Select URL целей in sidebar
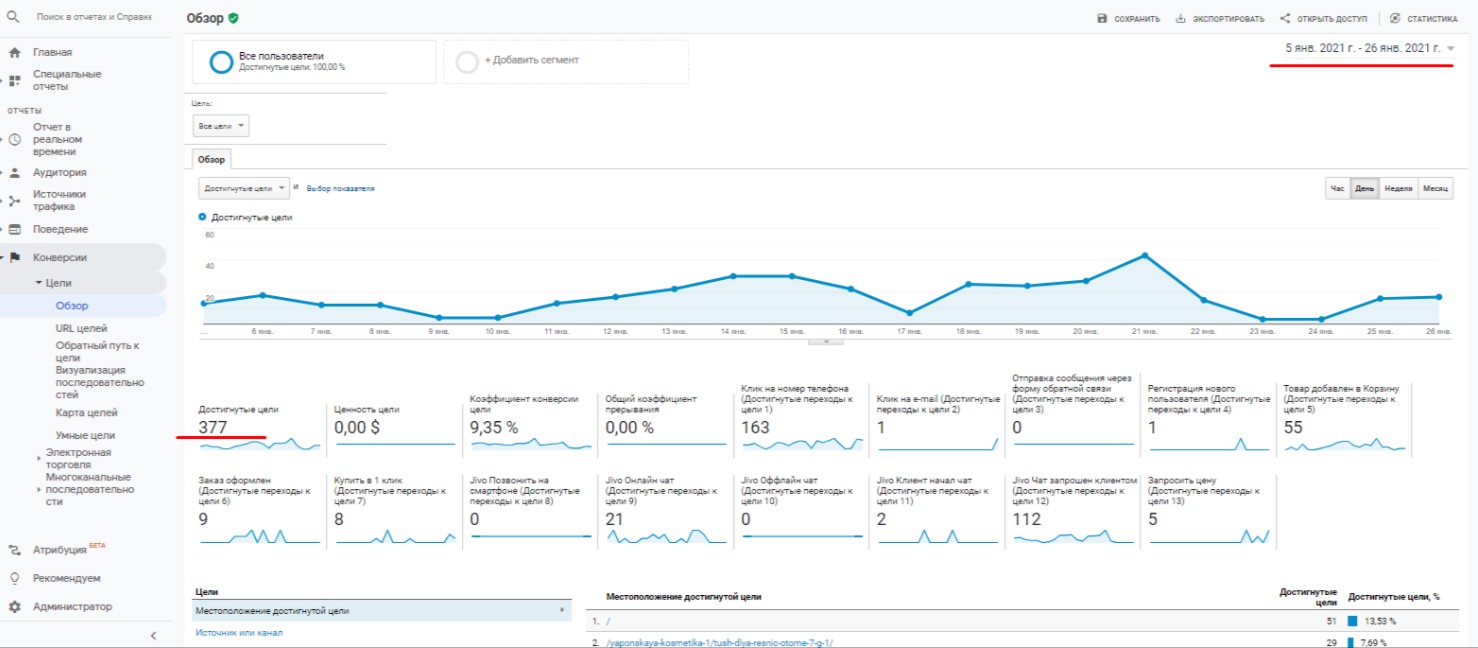Viewport: 1478px width, 648px height. pyautogui.click(x=81, y=328)
